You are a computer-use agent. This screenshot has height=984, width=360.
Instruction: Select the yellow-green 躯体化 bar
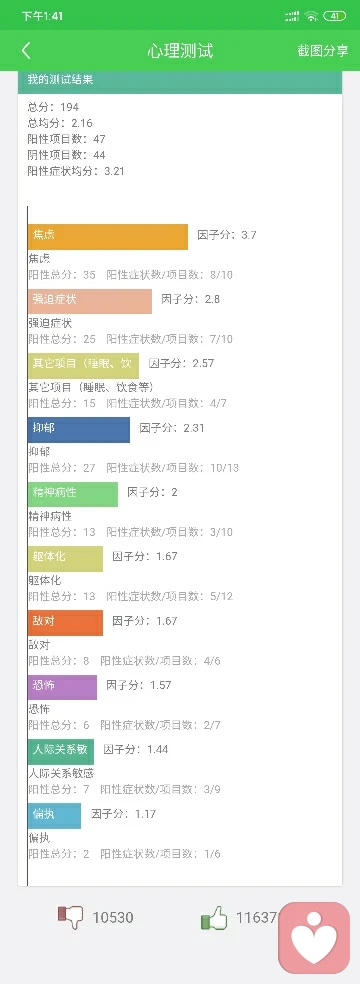[65, 559]
